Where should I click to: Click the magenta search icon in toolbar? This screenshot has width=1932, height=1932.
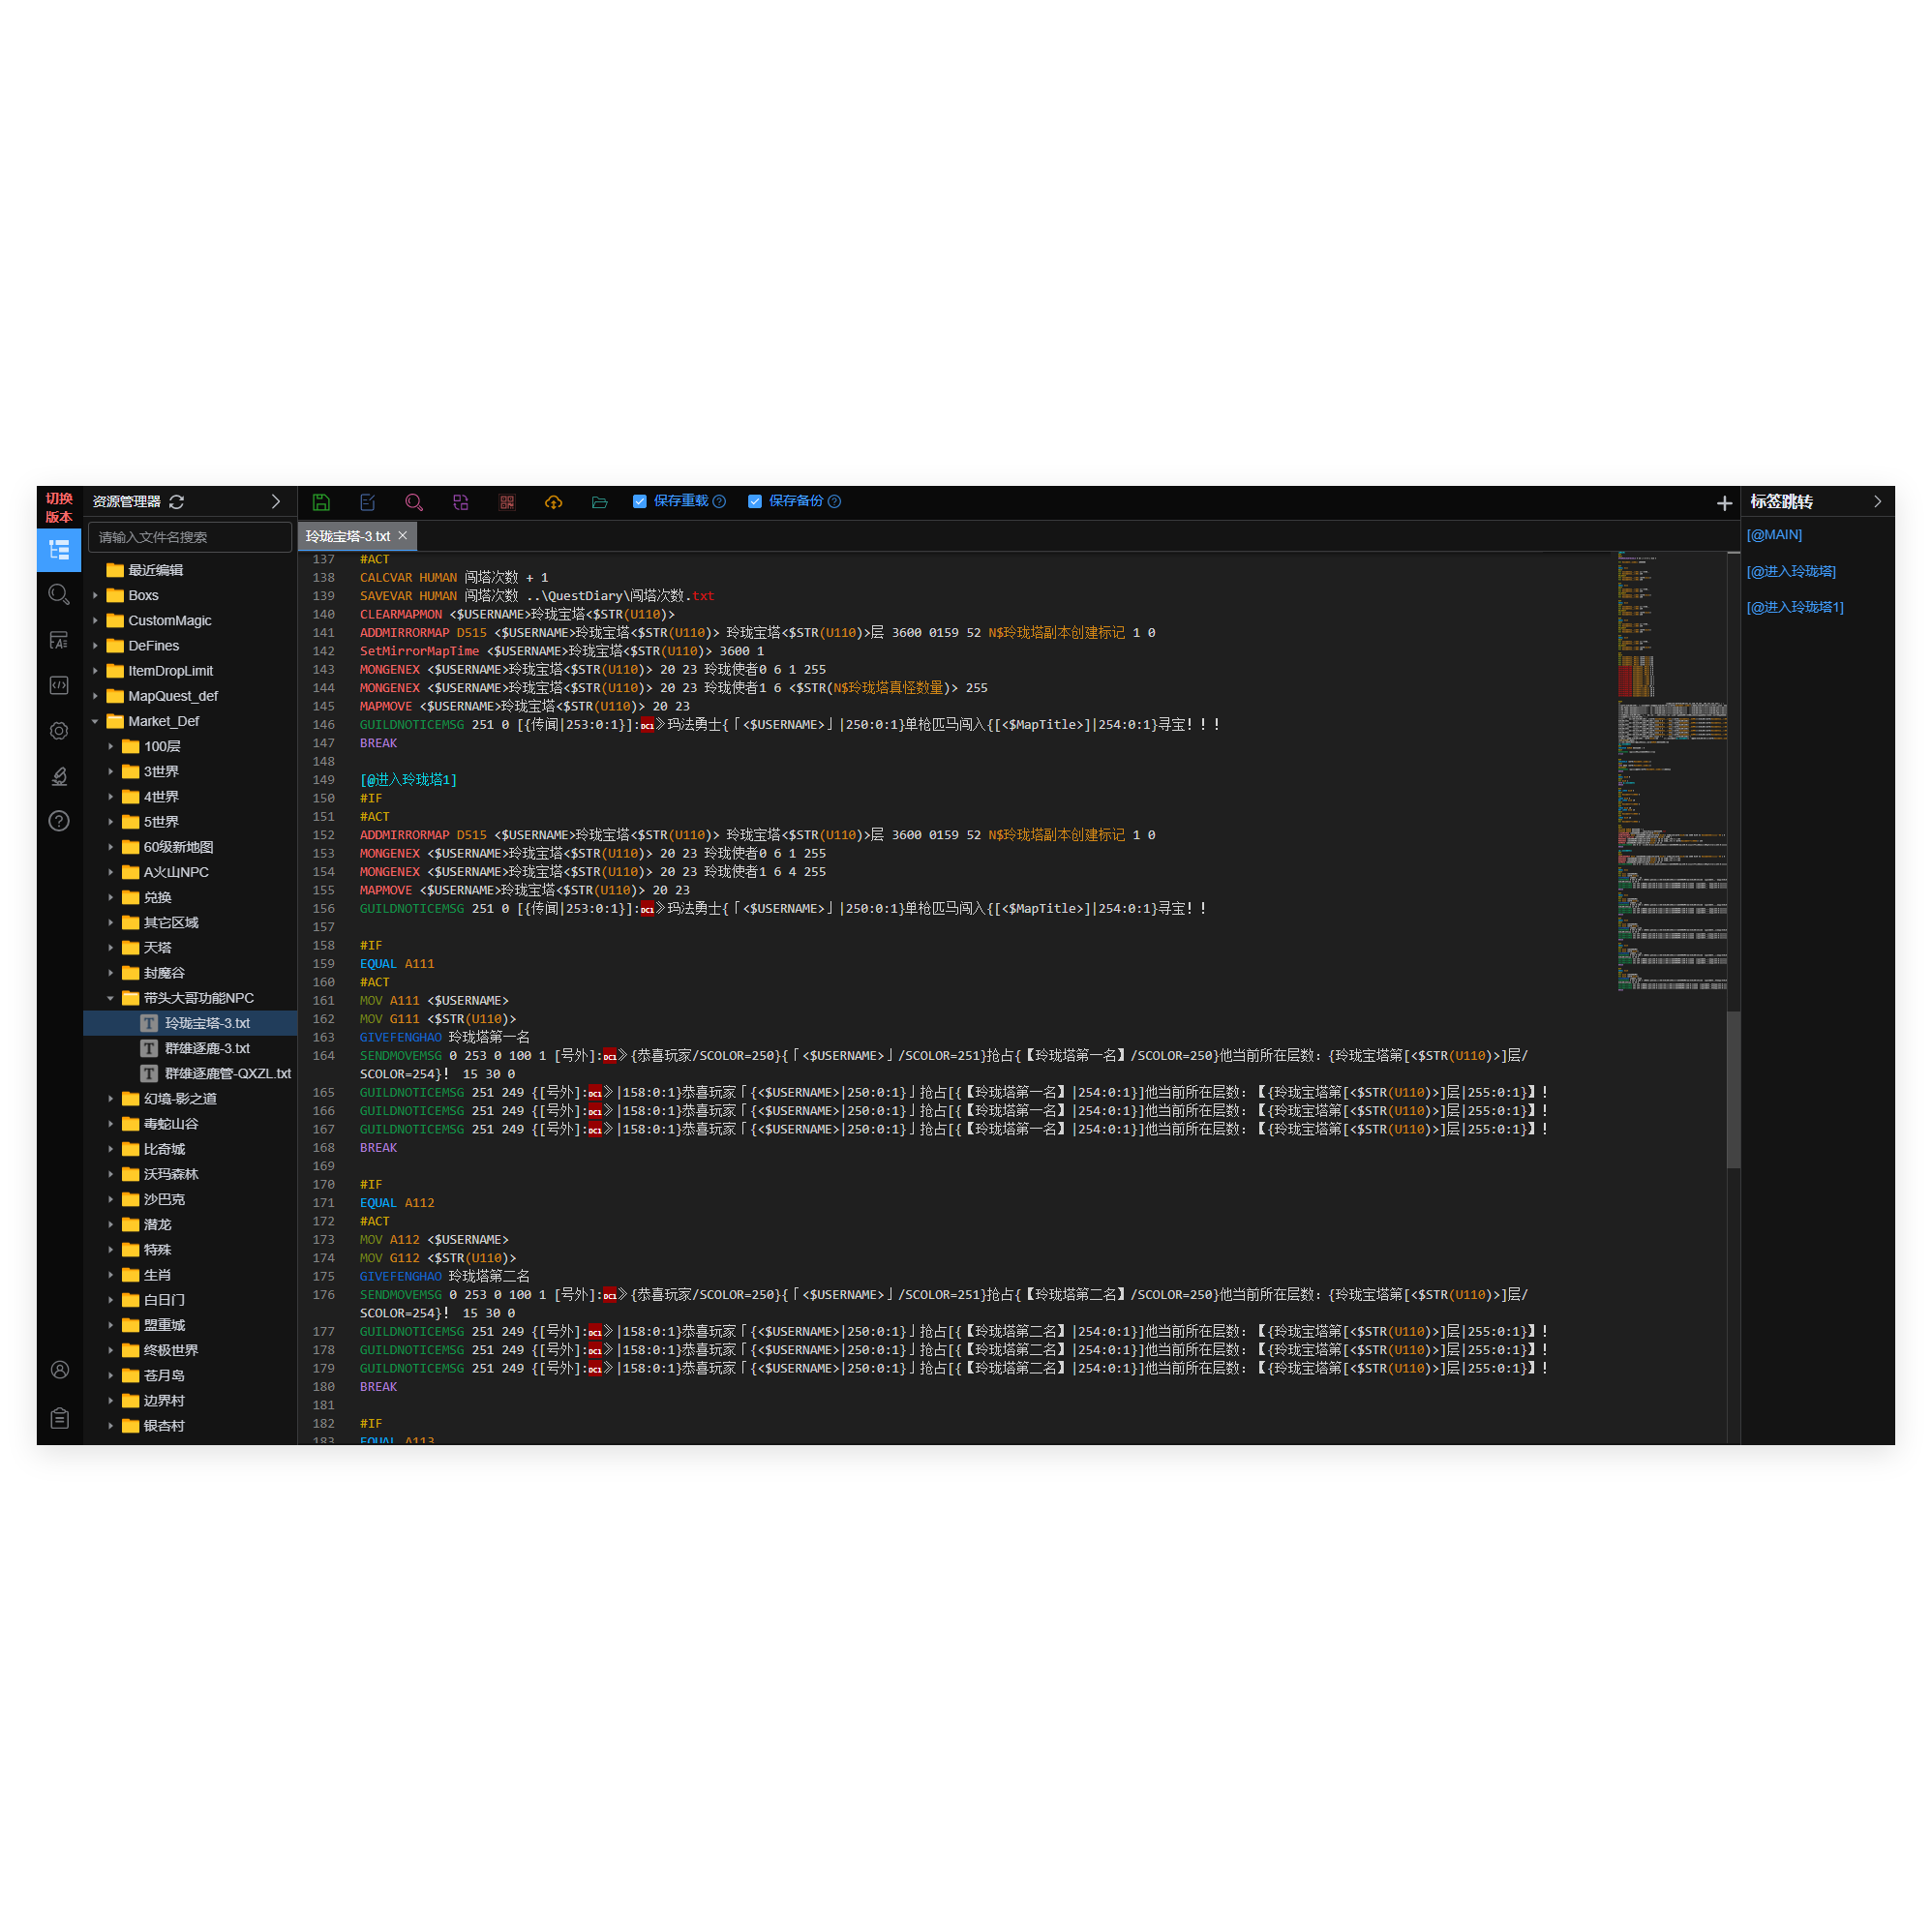click(x=413, y=502)
